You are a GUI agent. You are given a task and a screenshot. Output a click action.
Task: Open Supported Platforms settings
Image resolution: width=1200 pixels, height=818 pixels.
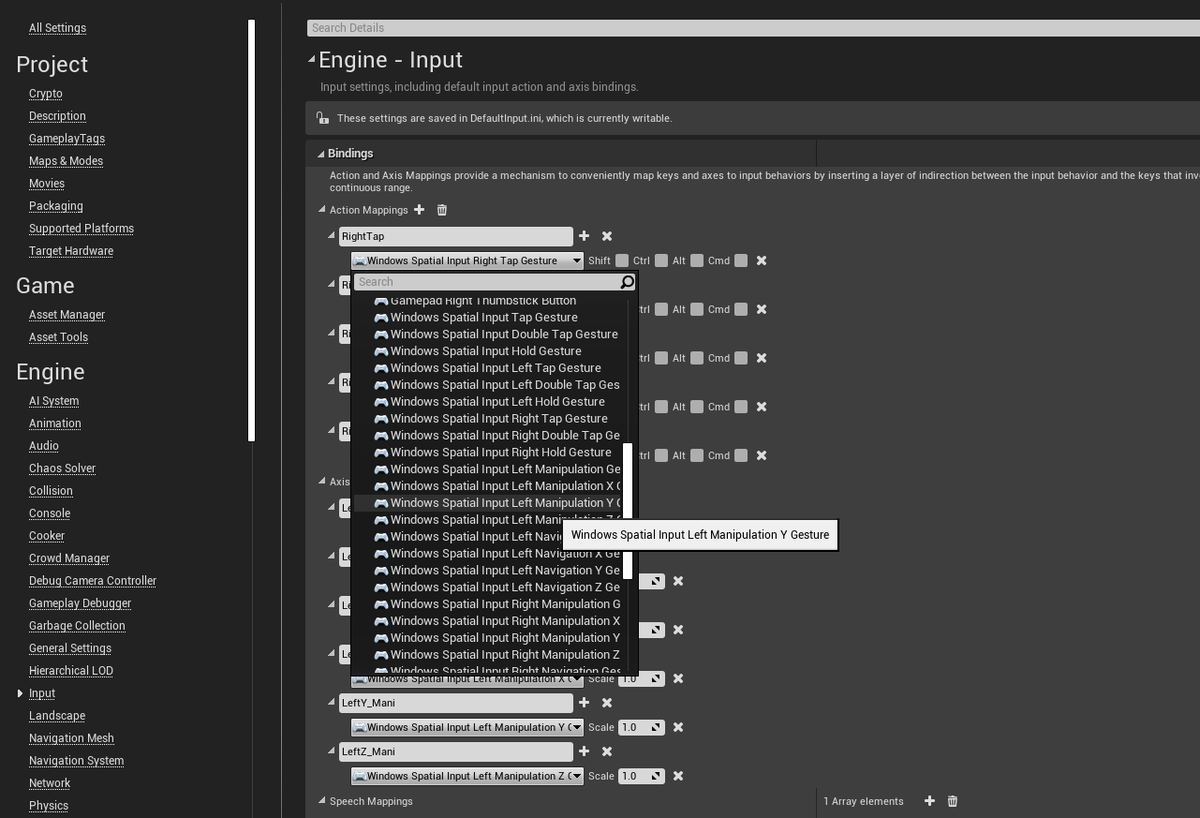click(x=81, y=228)
